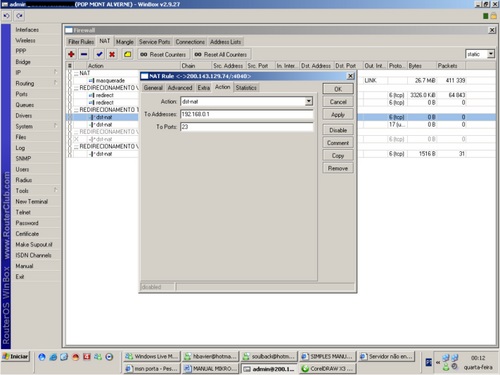This screenshot has height=375, width=500.
Task: Click the Iniciar start button
Action: (16, 356)
